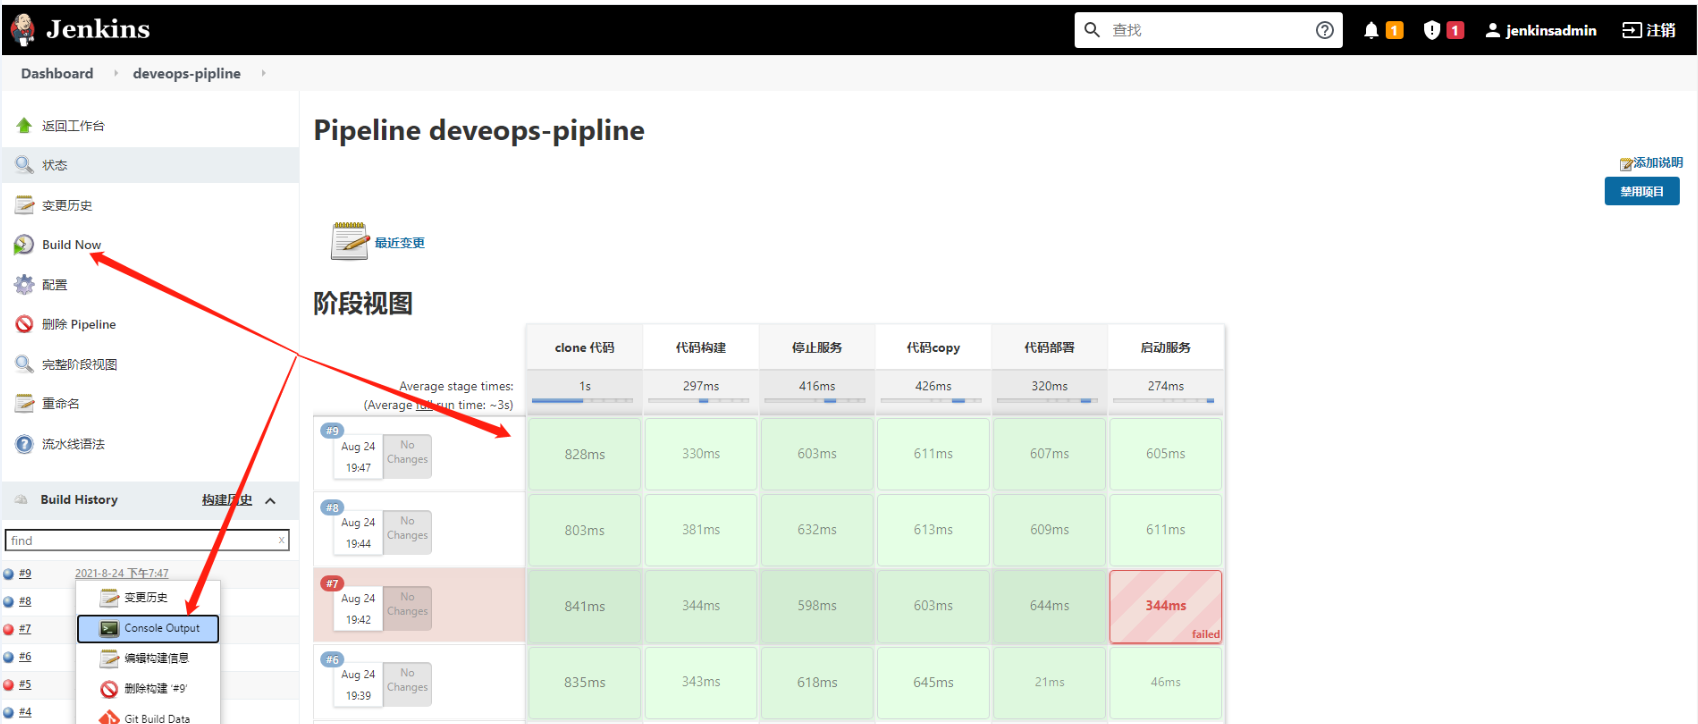
Task: Click the blue status ball for build #9
Action: (8, 574)
